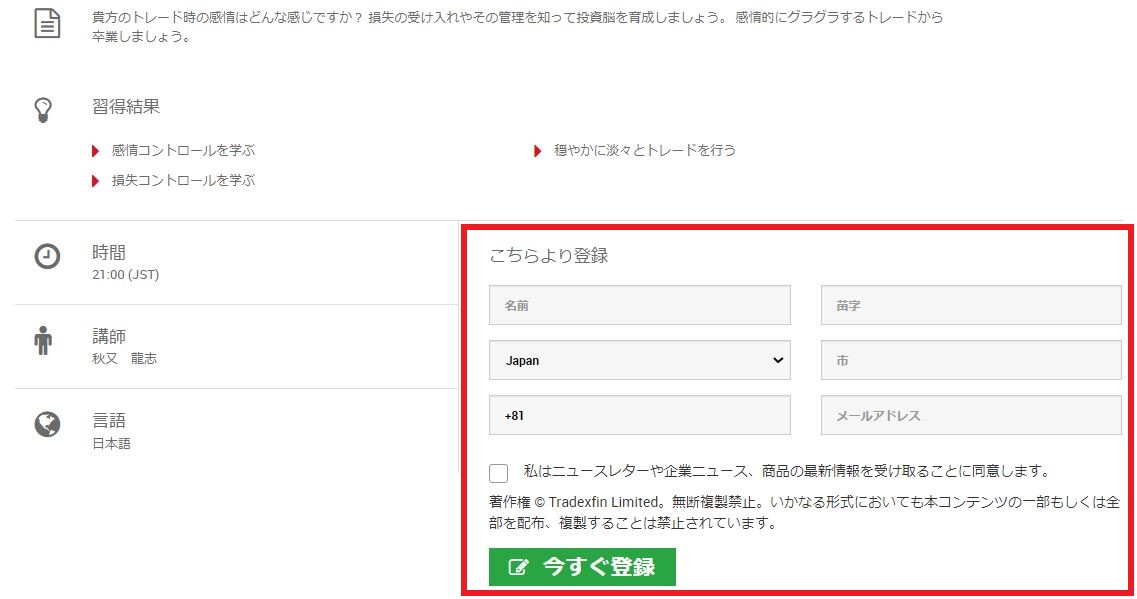The width and height of the screenshot is (1137, 599).
Task: Click the こちらより登録 form heading
Action: coord(548,256)
